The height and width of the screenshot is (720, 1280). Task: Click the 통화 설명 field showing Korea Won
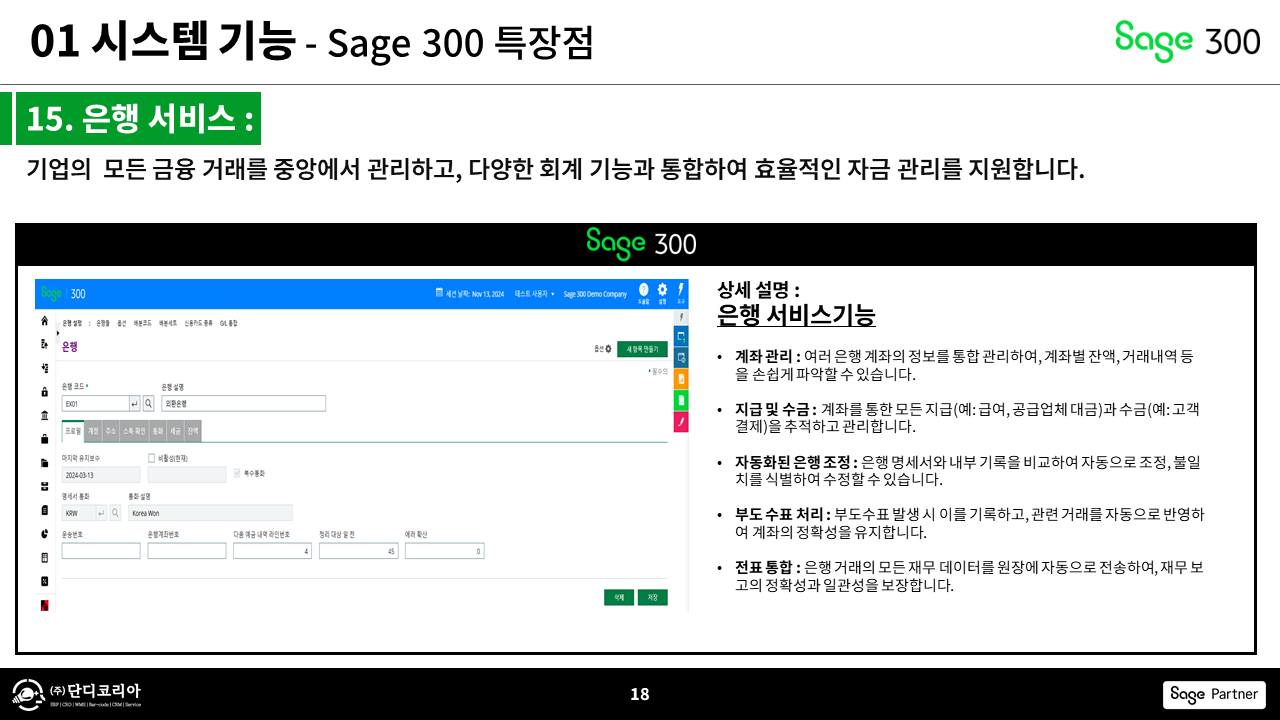[x=210, y=513]
